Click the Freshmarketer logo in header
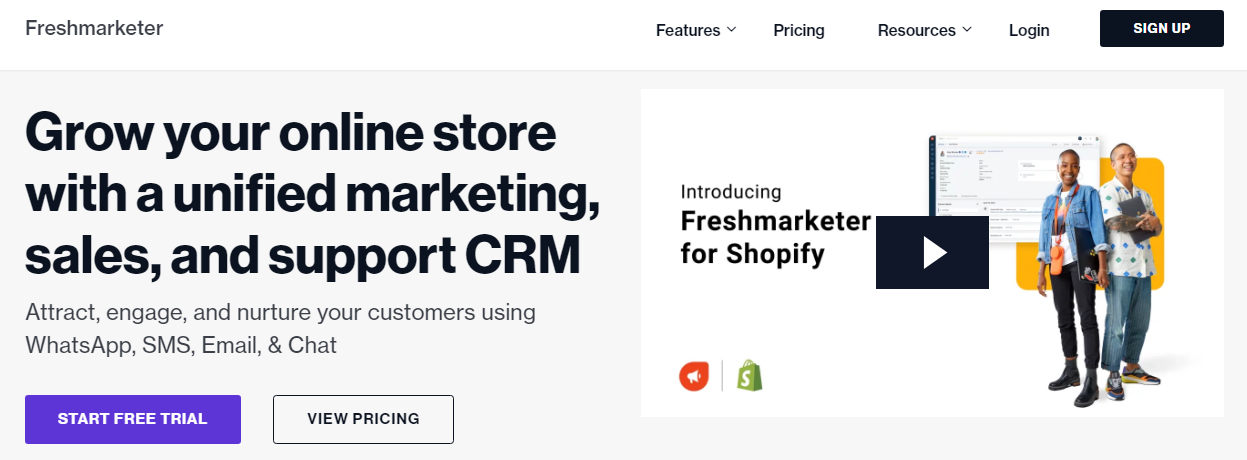The width and height of the screenshot is (1247, 460). 94,28
